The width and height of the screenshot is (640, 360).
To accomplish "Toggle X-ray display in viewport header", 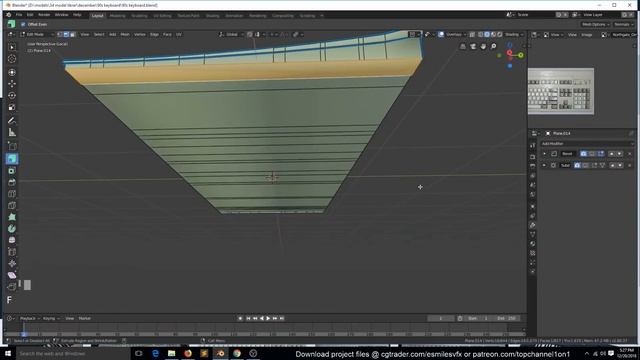I will point(472,35).
